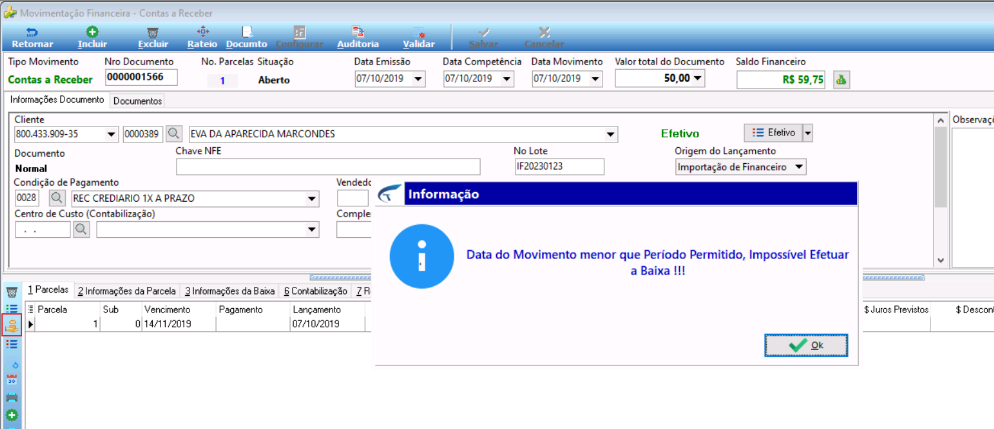The height and width of the screenshot is (429, 994).
Task: Click the red-bulleted list icon in the sidebar
Action: pos(11,343)
